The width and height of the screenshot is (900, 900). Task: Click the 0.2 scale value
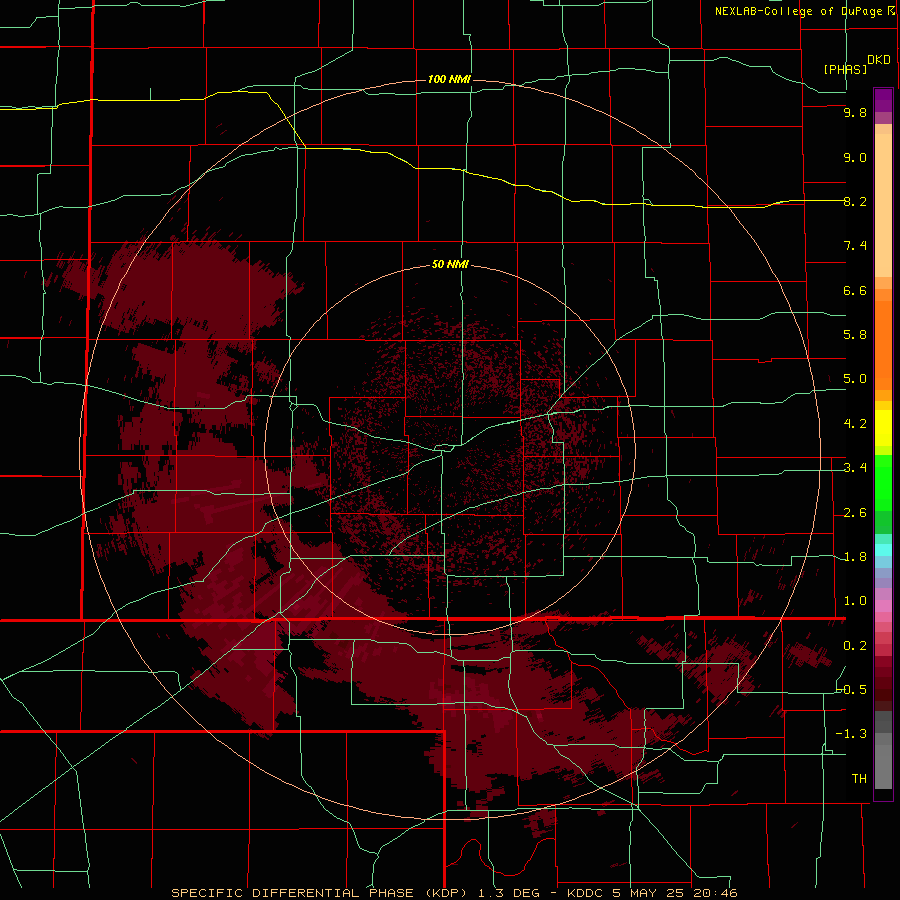pyautogui.click(x=855, y=646)
